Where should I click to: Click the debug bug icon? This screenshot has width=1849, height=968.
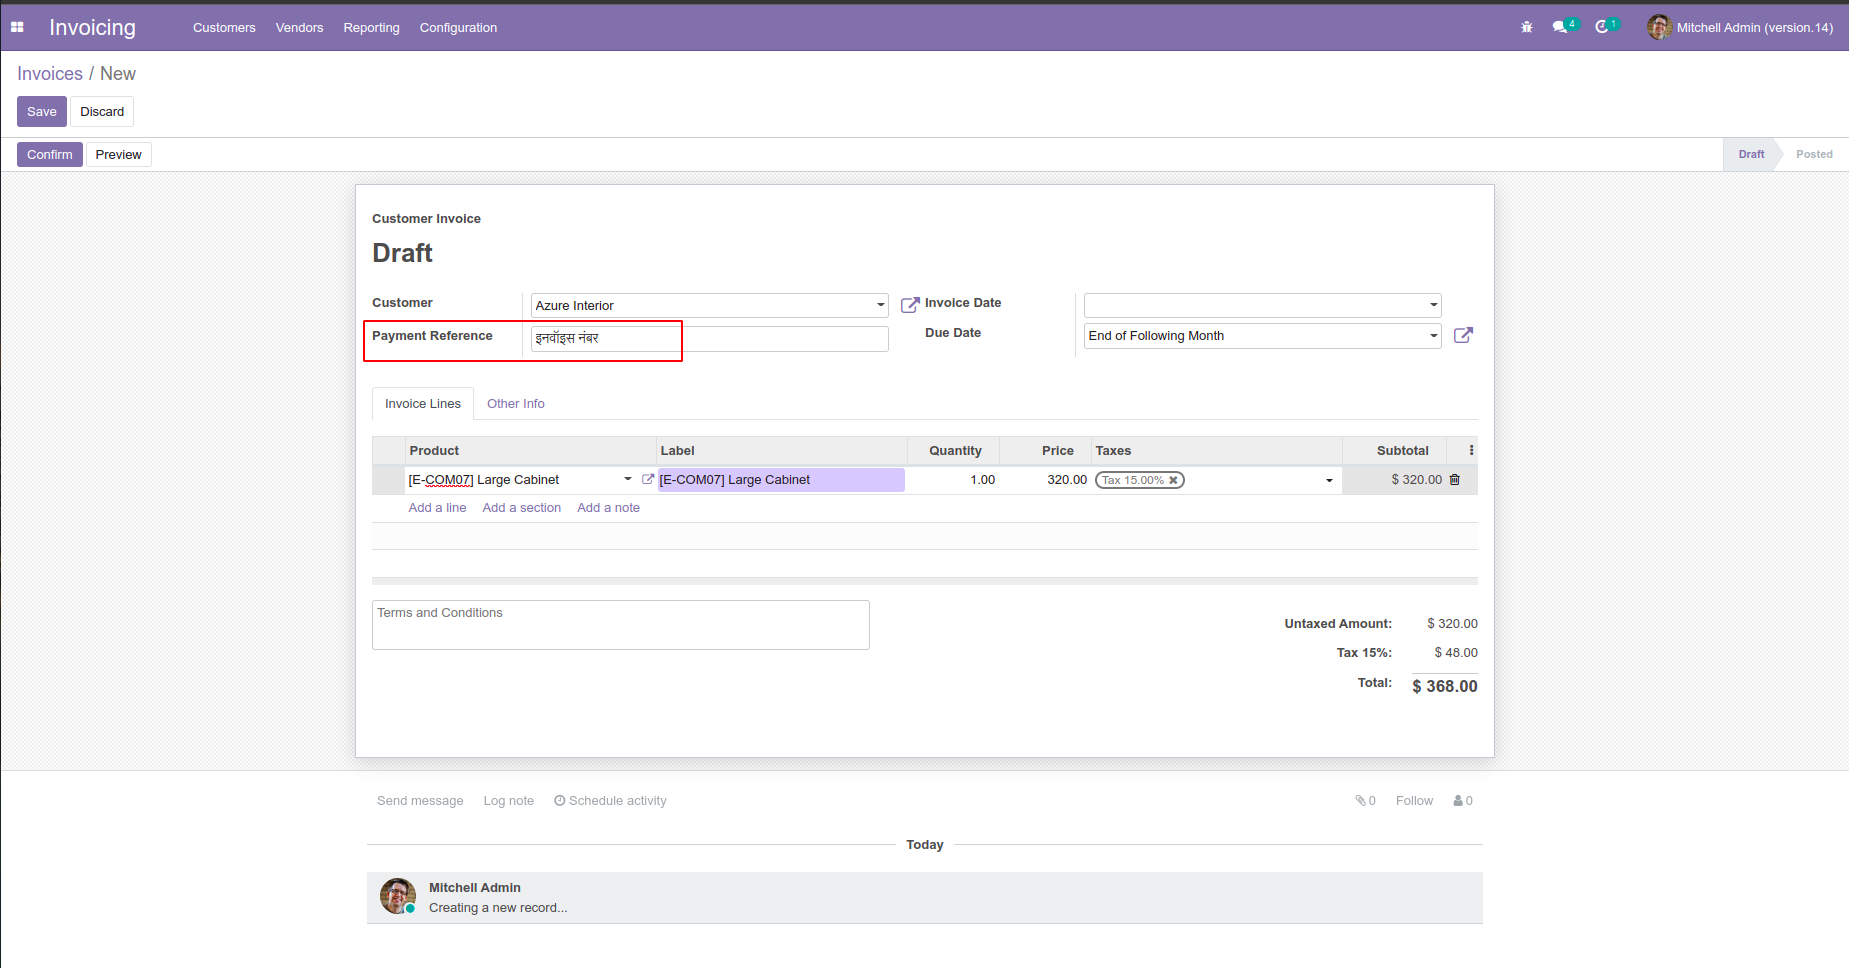1526,27
